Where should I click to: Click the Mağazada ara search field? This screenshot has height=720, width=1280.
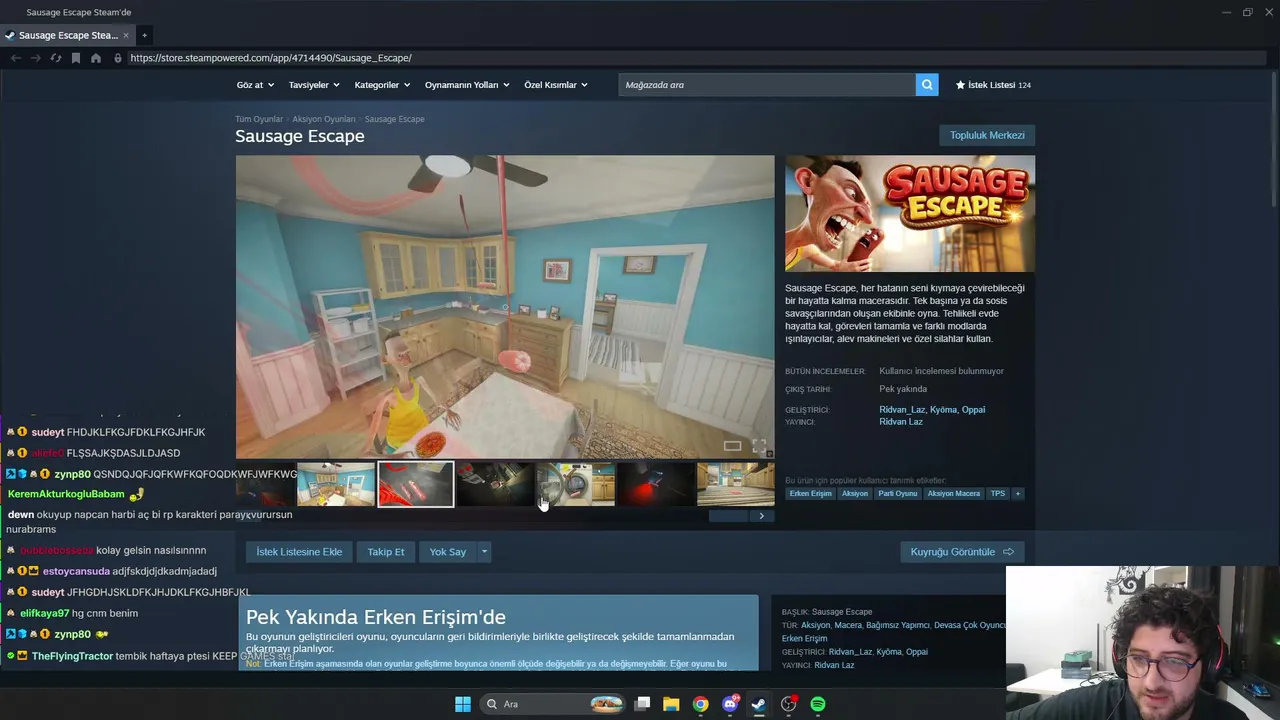pyautogui.click(x=766, y=85)
